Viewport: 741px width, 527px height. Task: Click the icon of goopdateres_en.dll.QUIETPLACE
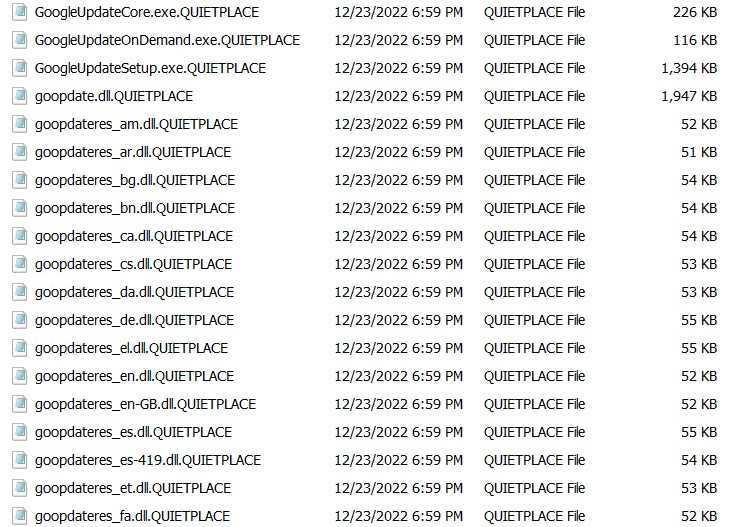coord(20,376)
